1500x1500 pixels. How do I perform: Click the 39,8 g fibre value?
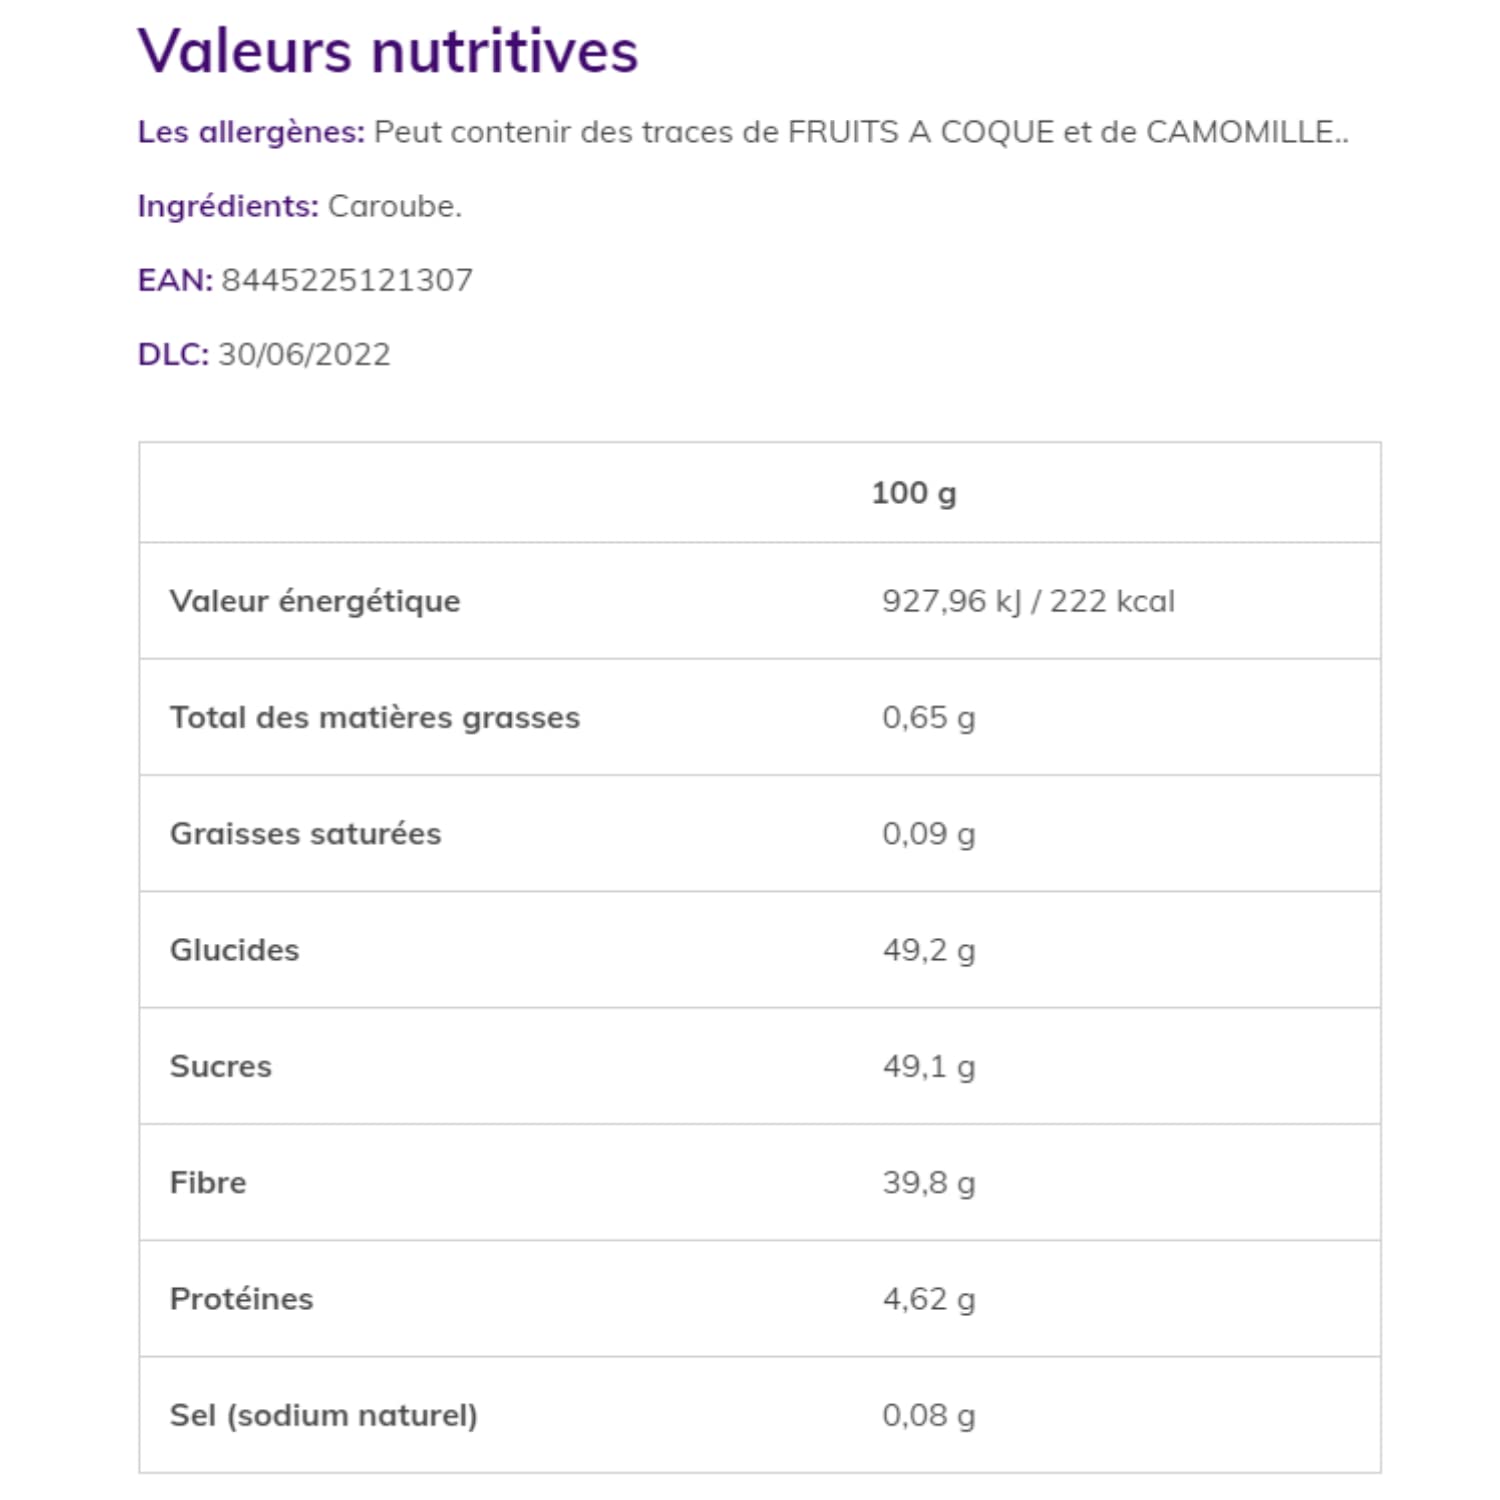928,1183
